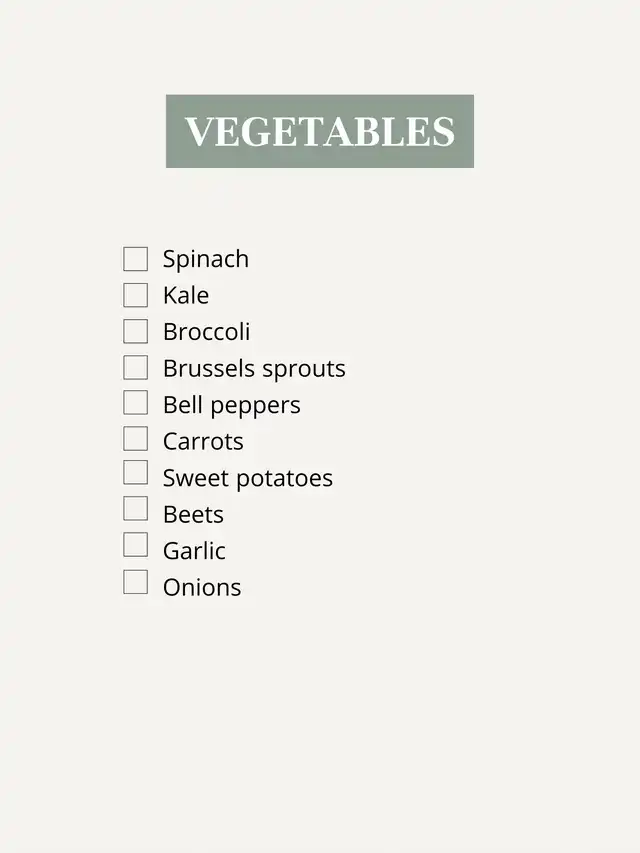640x853 pixels.
Task: Toggle the checkbox beside Garlic
Action: [x=136, y=545]
